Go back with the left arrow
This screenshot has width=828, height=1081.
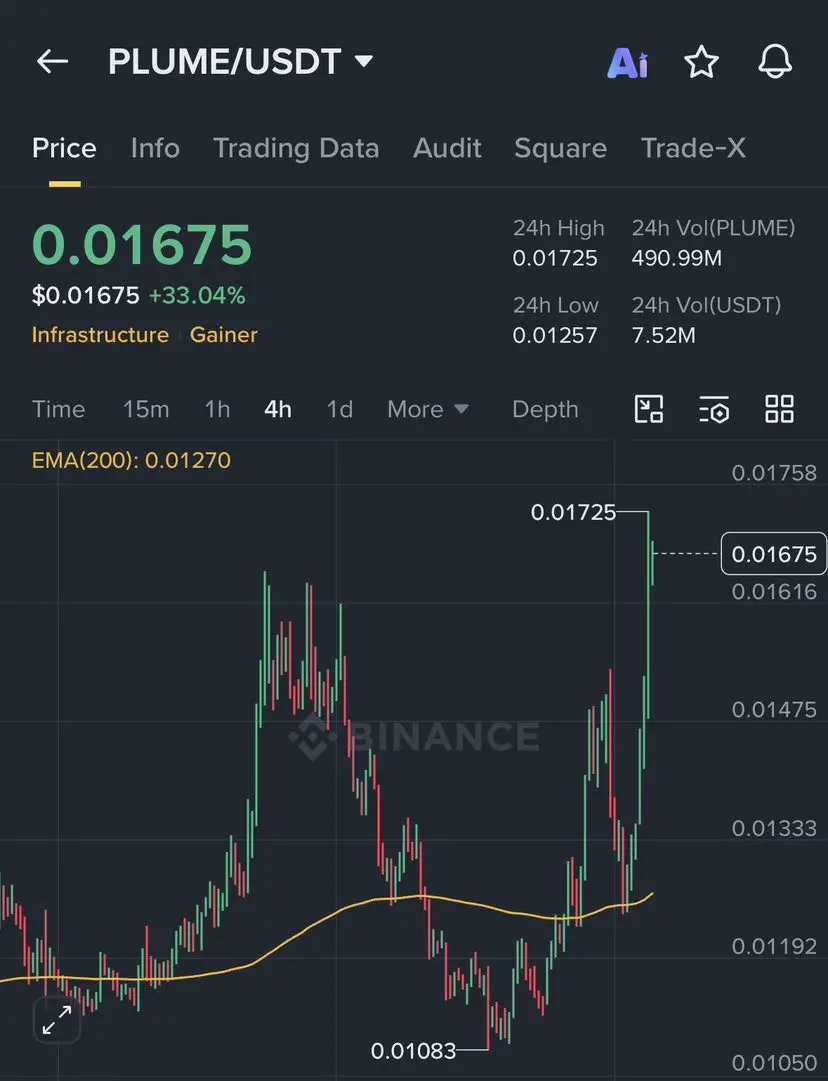pyautogui.click(x=52, y=61)
